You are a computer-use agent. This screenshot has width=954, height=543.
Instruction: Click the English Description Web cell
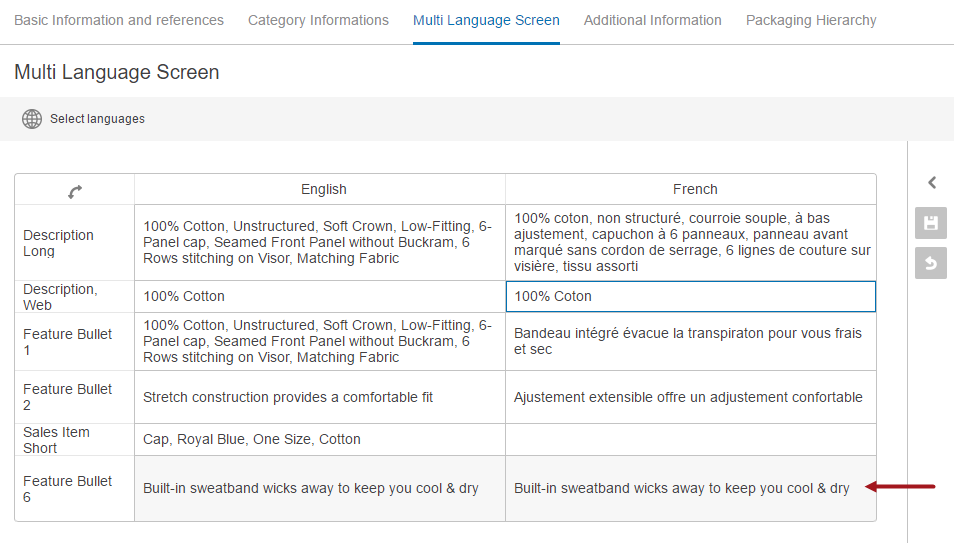(x=320, y=296)
